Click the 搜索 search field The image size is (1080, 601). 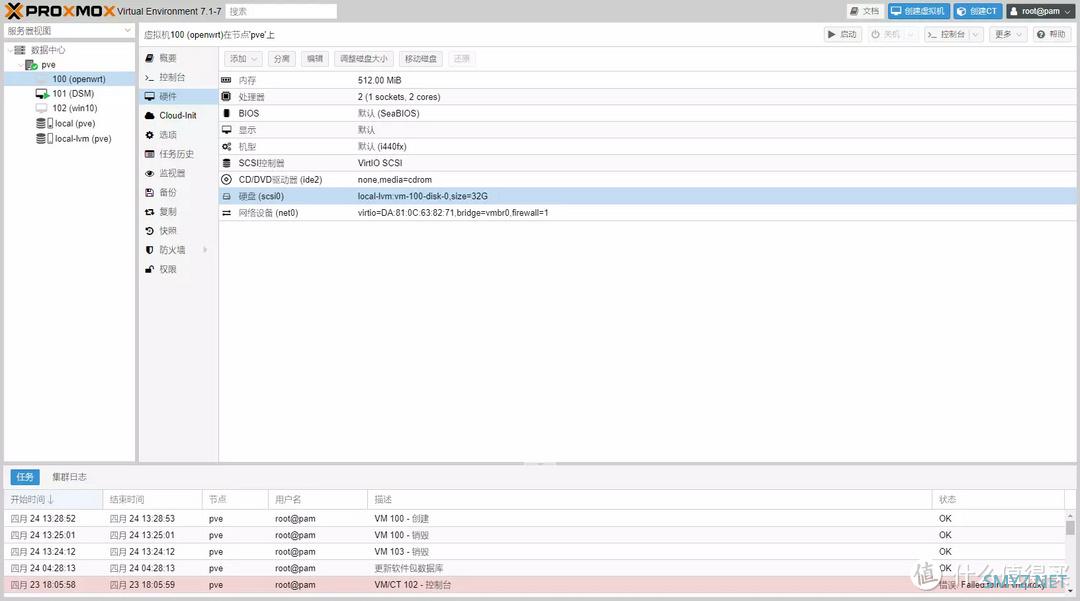[281, 11]
